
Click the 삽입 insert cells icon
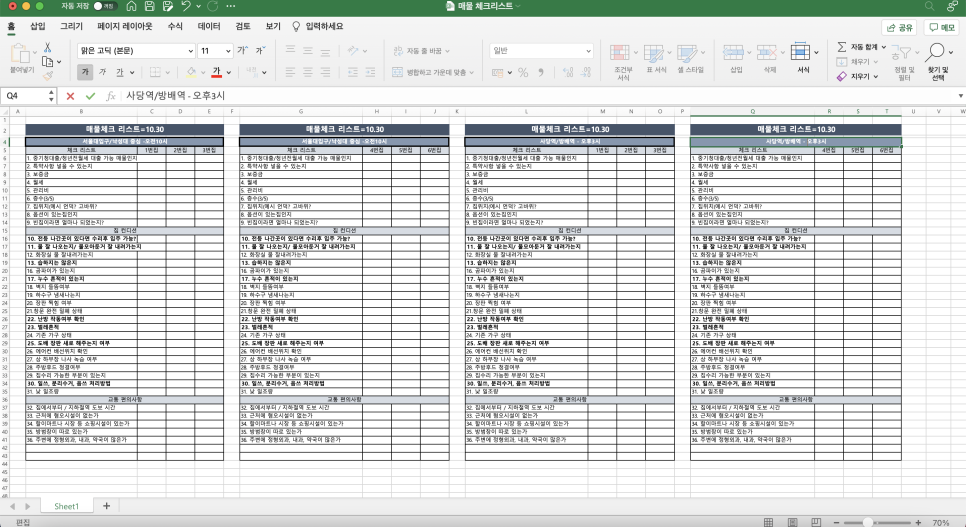tap(733, 52)
